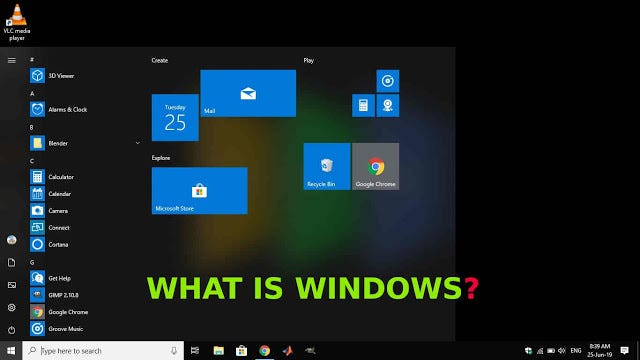The image size is (640, 360).
Task: Open the GIMP icon on the taskbar
Action: pyautogui.click(x=310, y=350)
